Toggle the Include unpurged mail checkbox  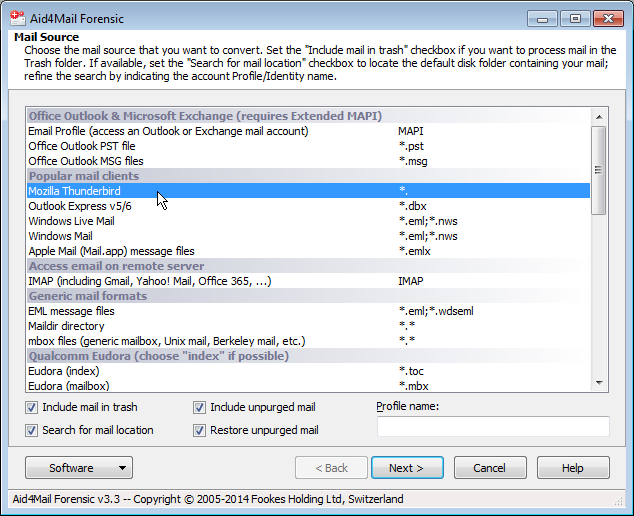pos(199,407)
